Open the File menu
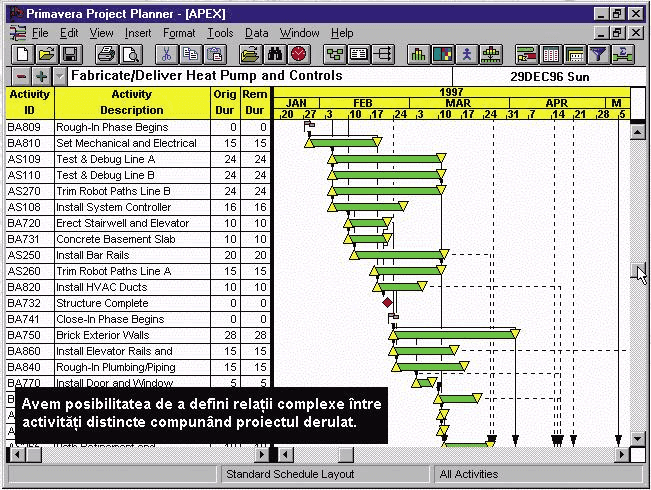This screenshot has height=490, width=651. pyautogui.click(x=40, y=33)
